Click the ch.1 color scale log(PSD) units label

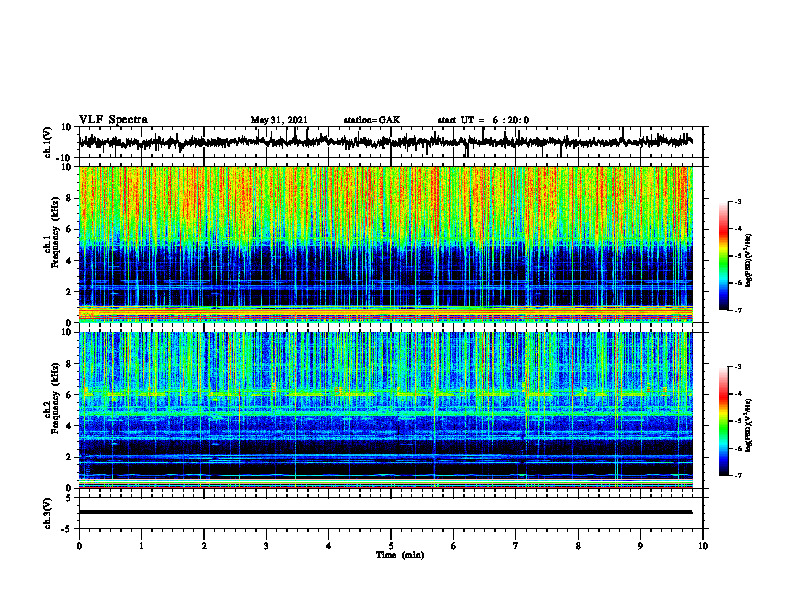tap(749, 261)
